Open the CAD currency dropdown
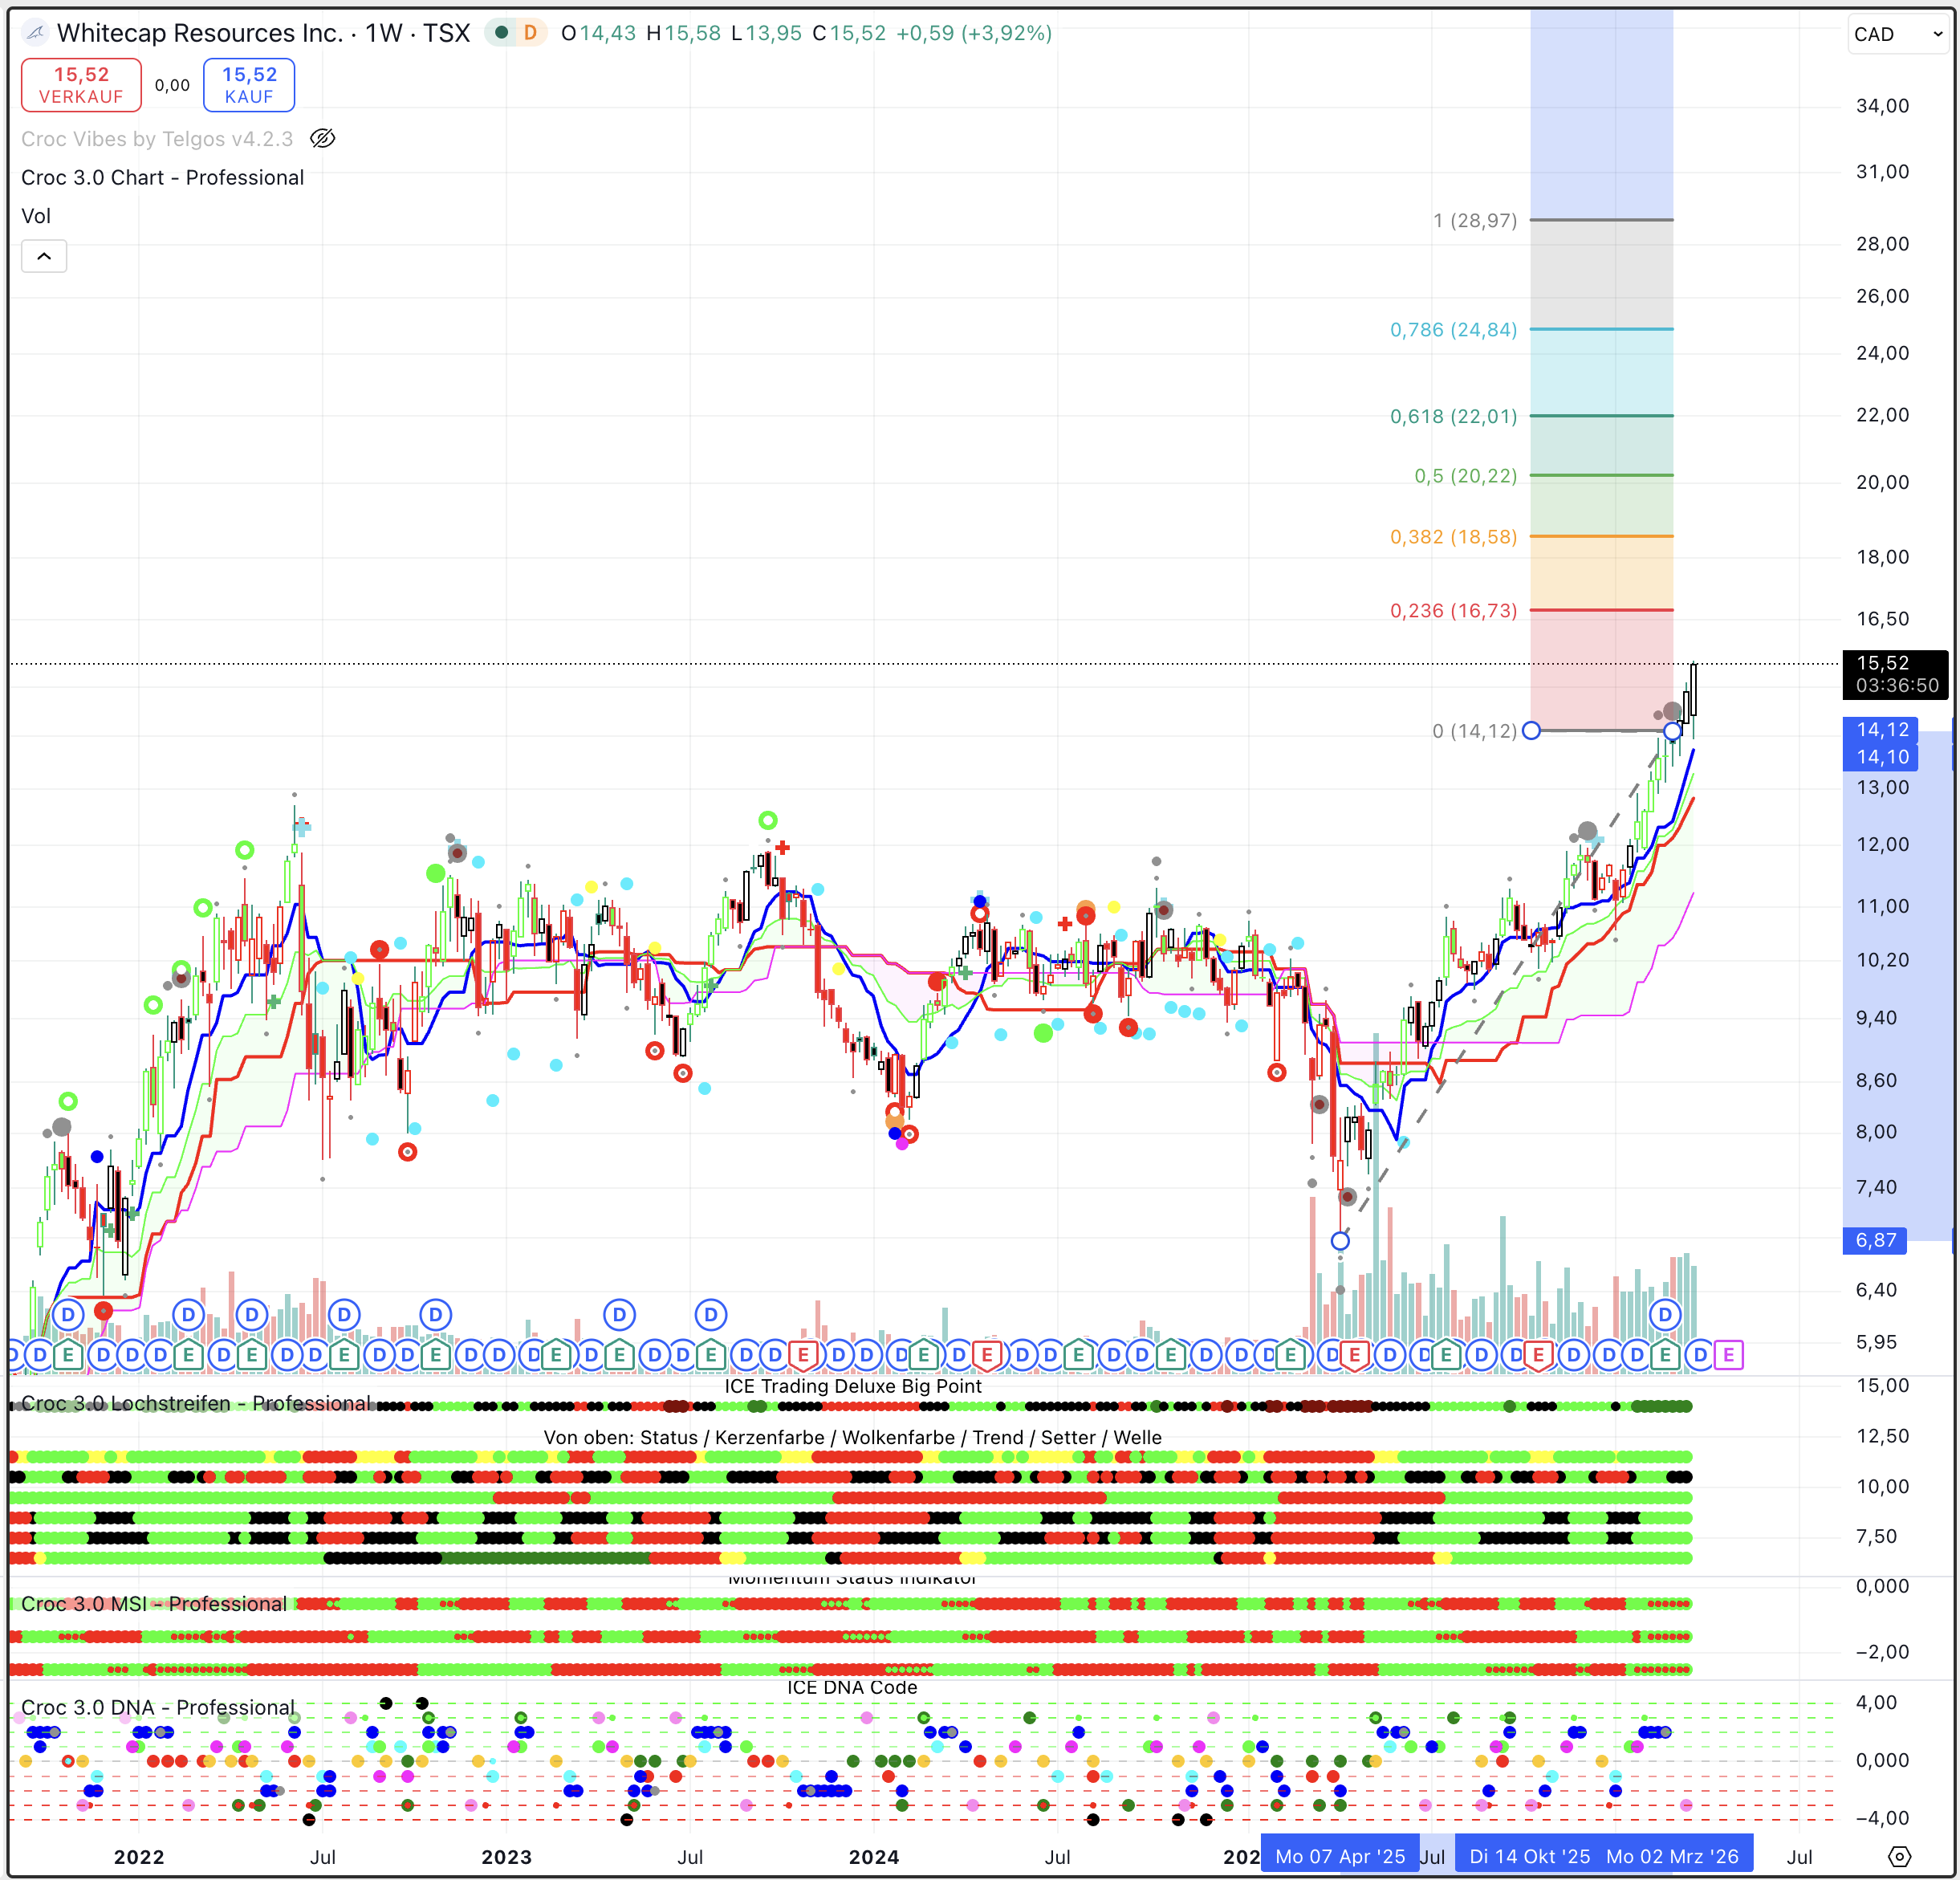The image size is (1960, 1880). (1897, 34)
